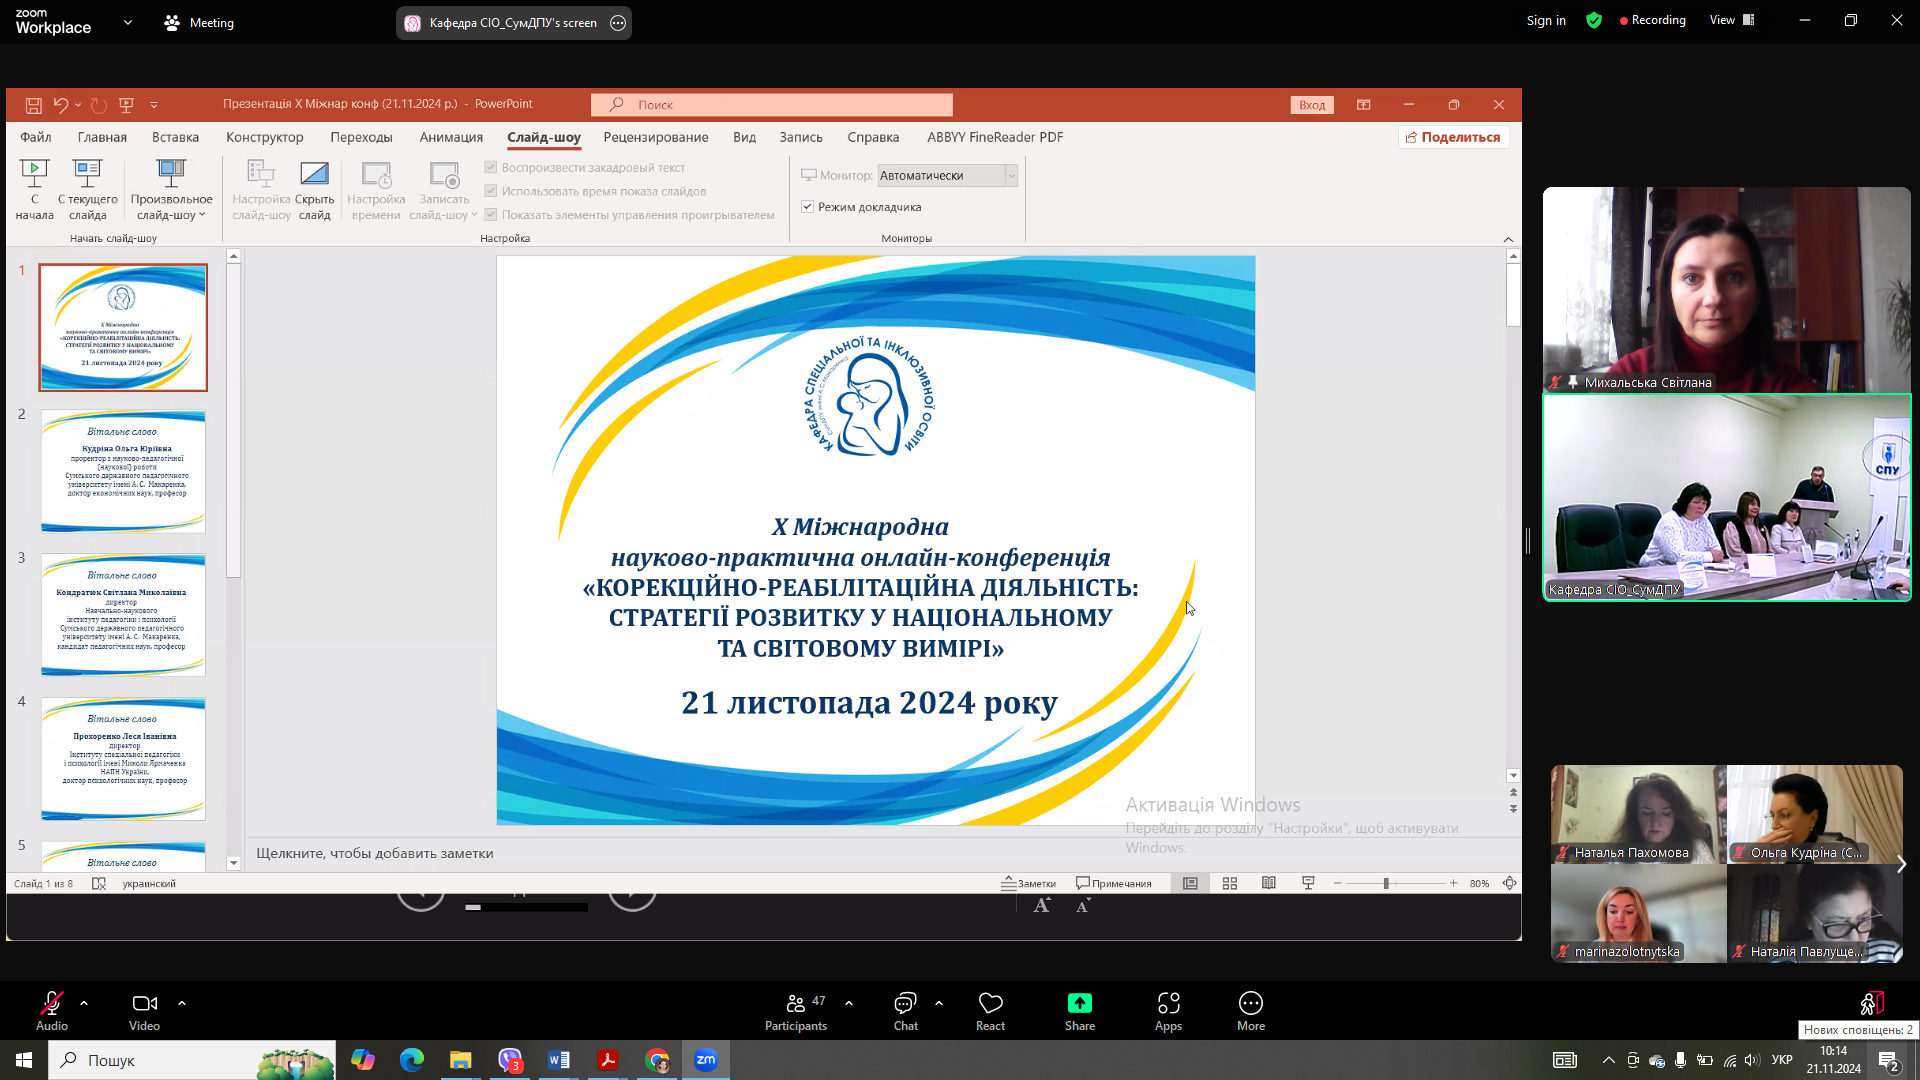Open Microsoft Word from the taskbar
1920x1080 pixels.
tap(559, 1060)
